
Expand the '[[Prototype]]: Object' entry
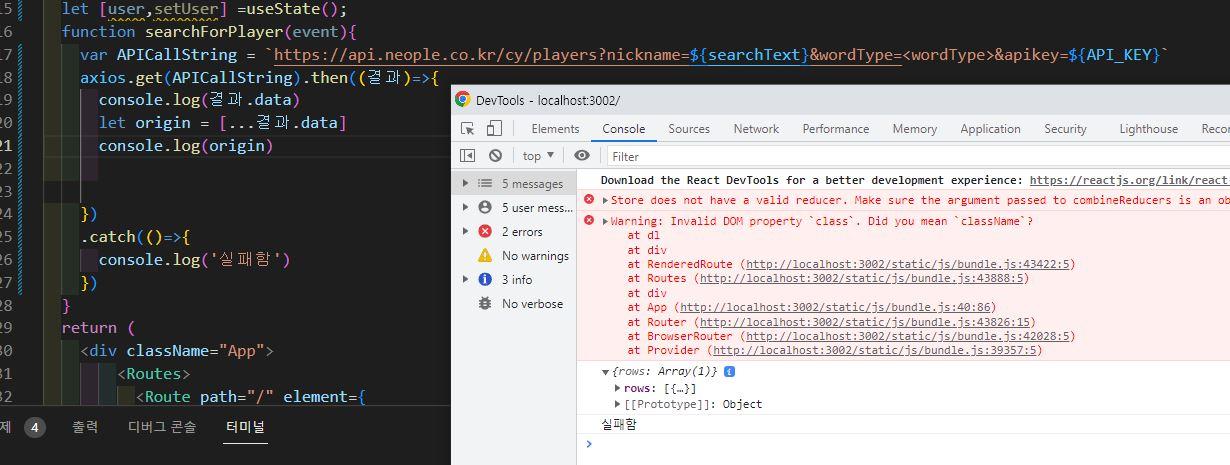pyautogui.click(x=618, y=404)
